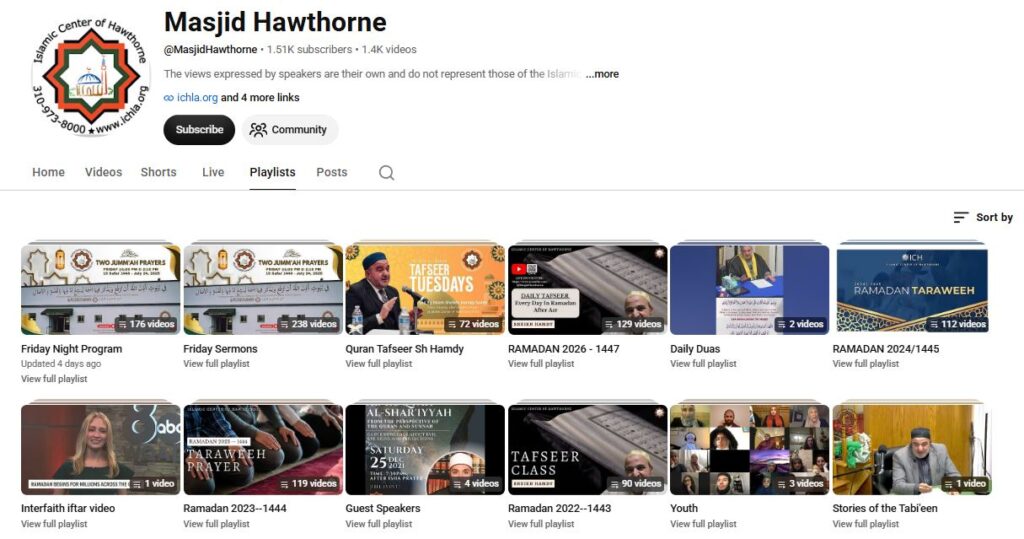The height and width of the screenshot is (539, 1024).
Task: Click the Youth playlist title
Action: [x=684, y=508]
